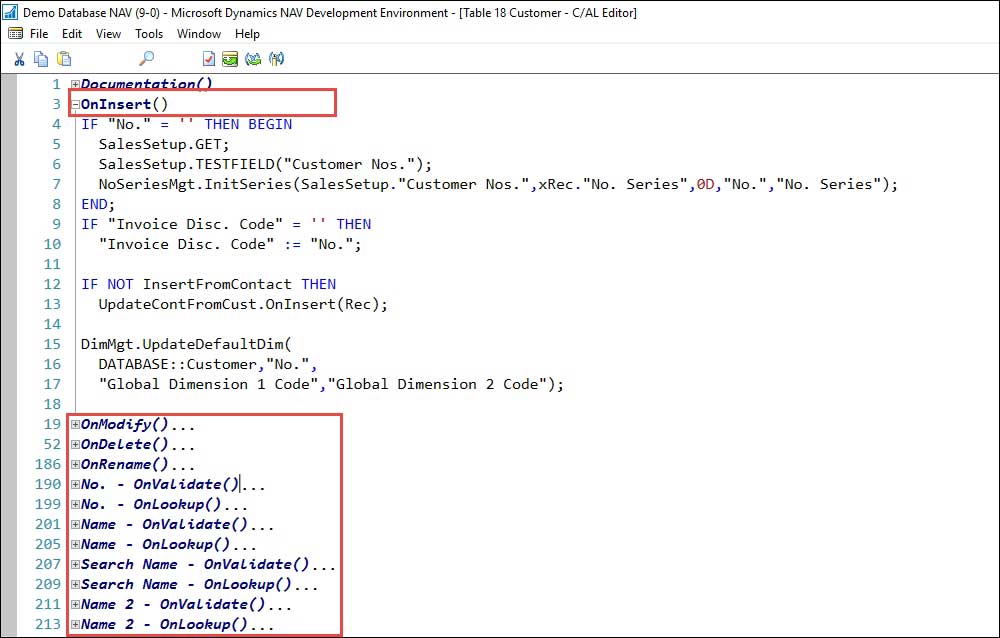Click the 'DATABASE::Customer,"No.",' line
The image size is (1000, 638).
pos(207,364)
